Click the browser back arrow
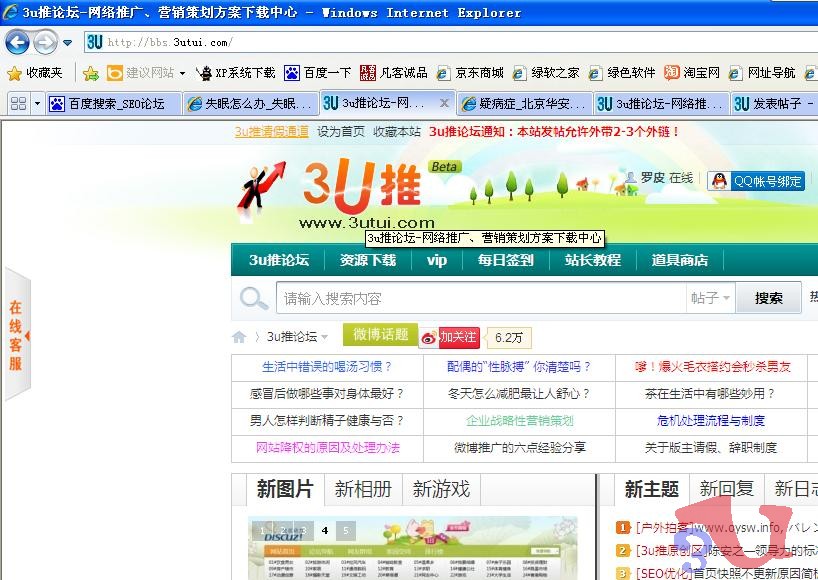818x580 pixels. click(18, 42)
